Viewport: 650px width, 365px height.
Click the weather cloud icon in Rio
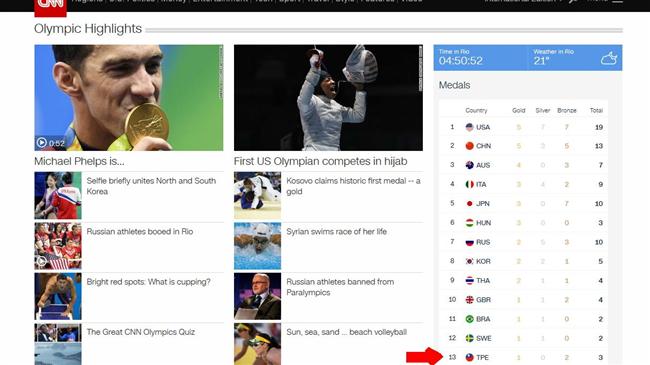pos(609,58)
